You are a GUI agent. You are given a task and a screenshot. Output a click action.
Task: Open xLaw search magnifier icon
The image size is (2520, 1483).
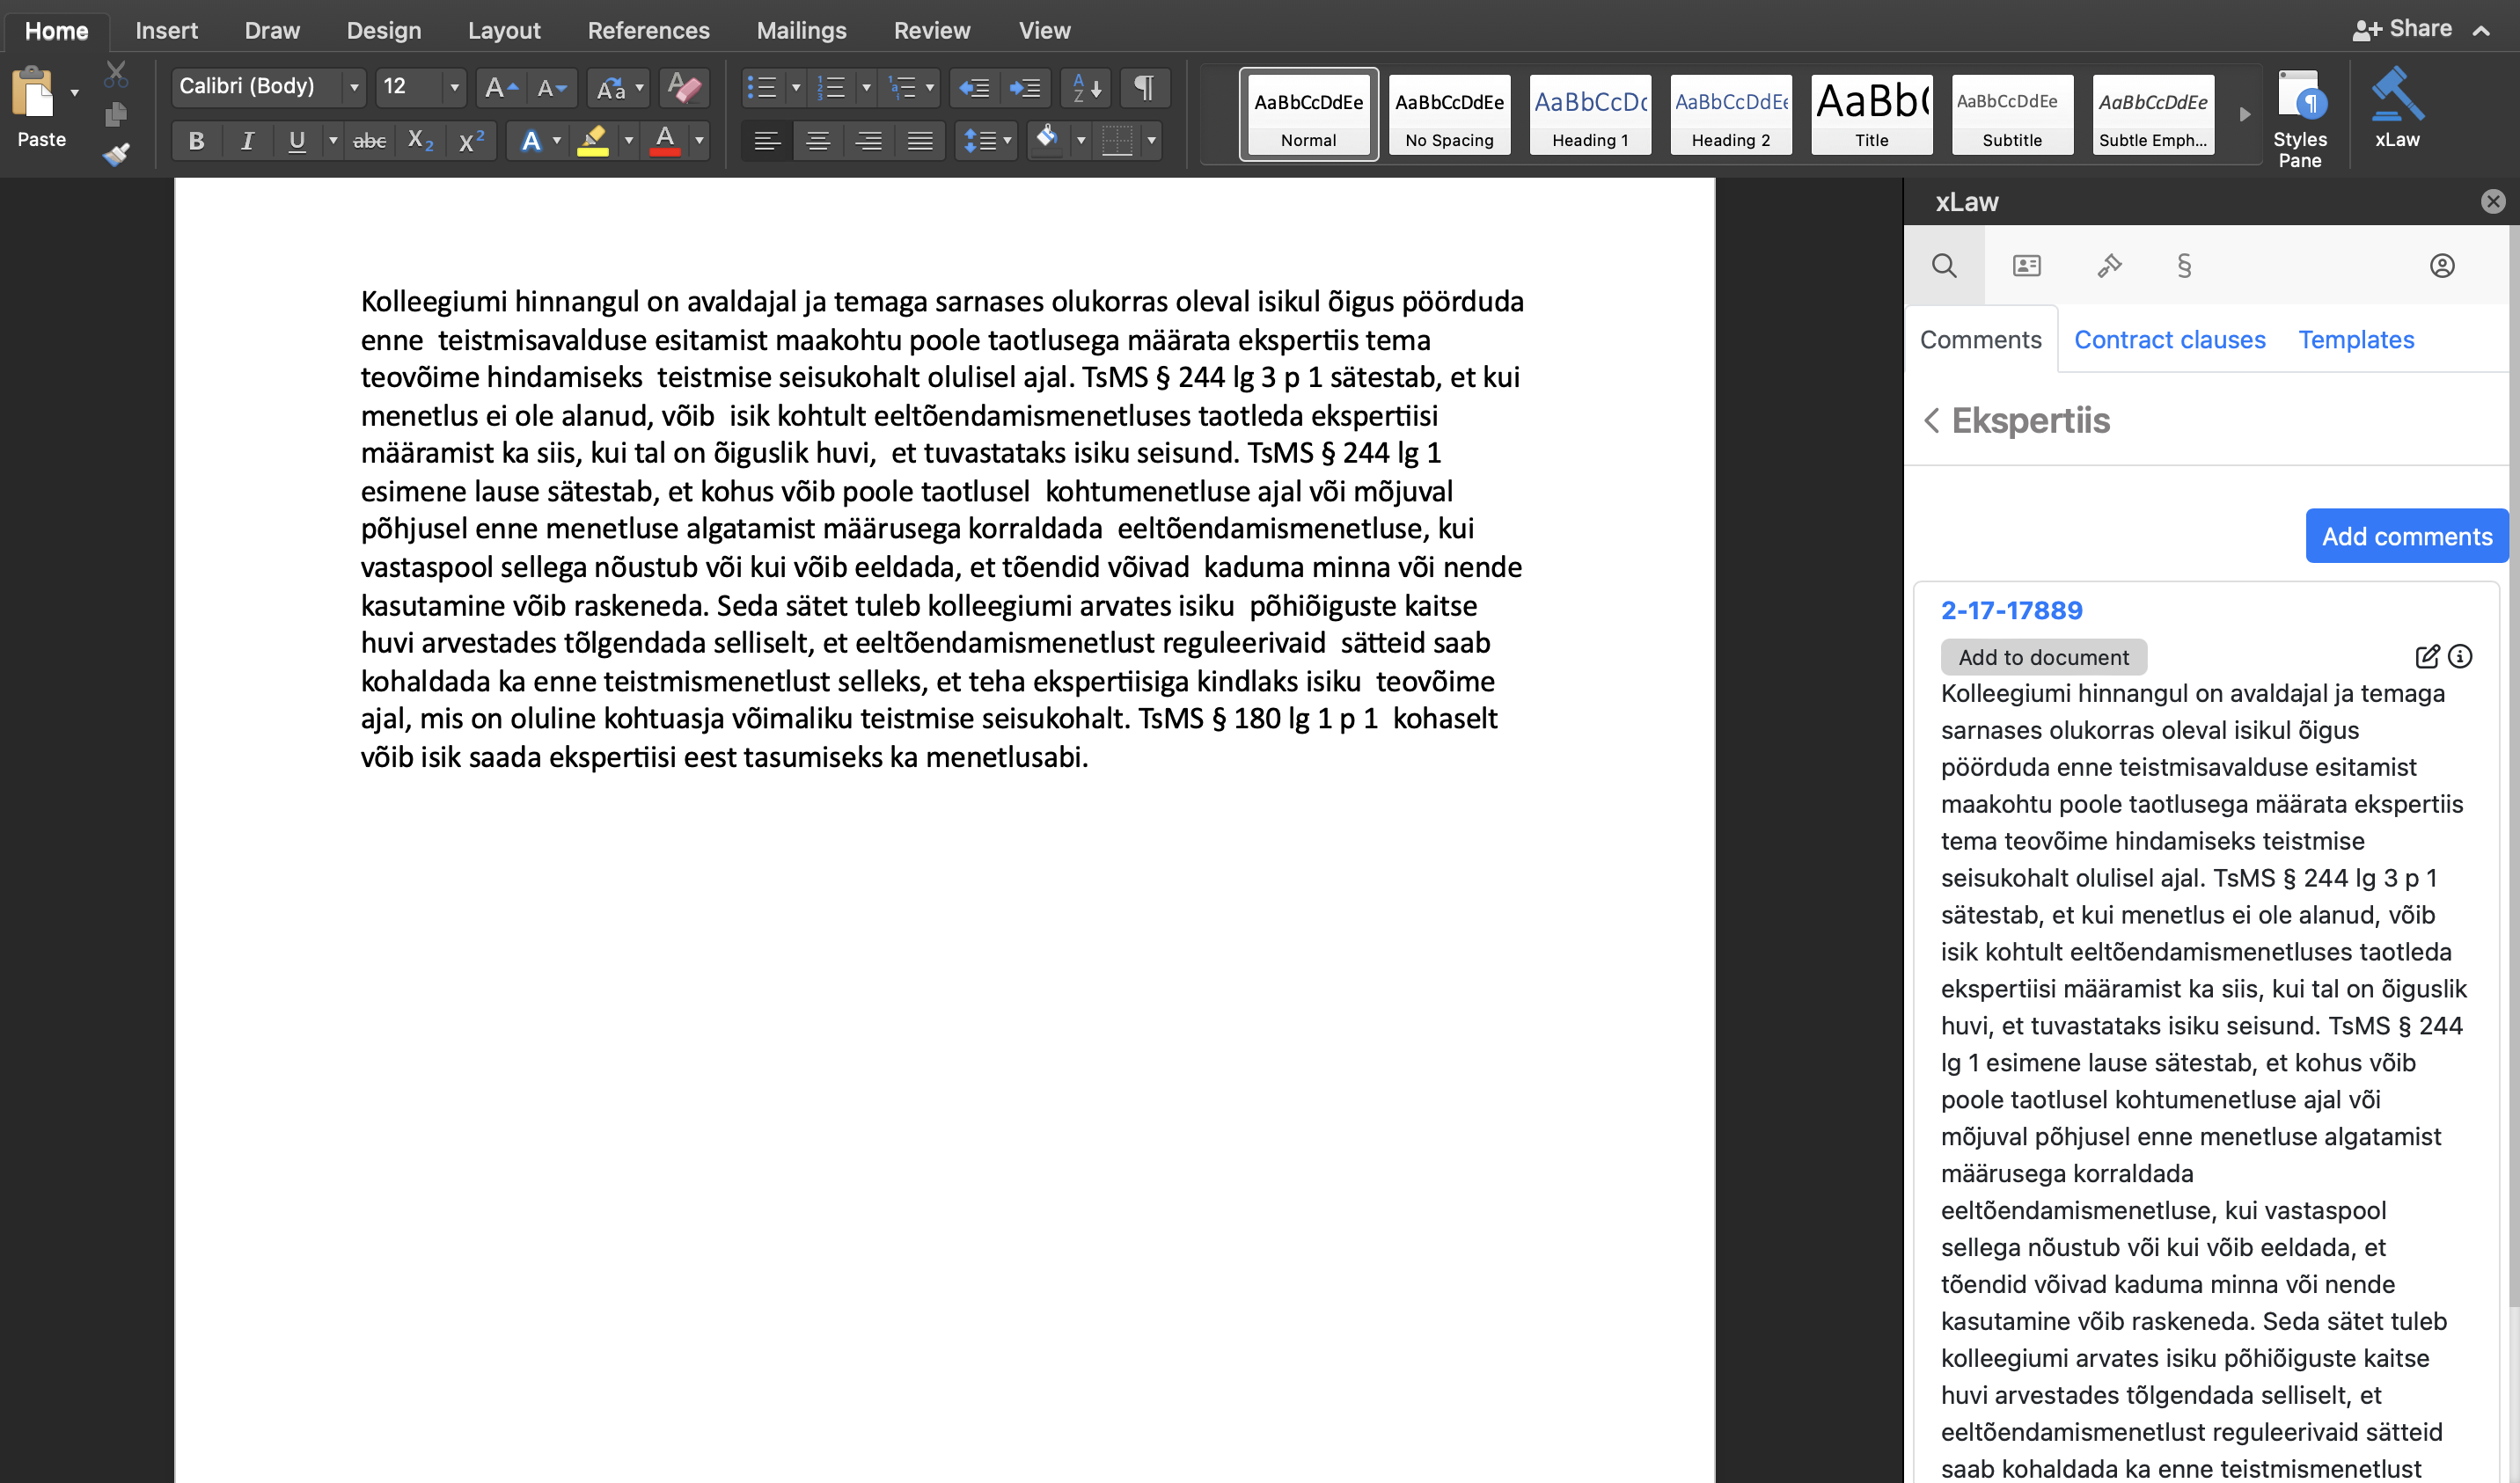1944,266
